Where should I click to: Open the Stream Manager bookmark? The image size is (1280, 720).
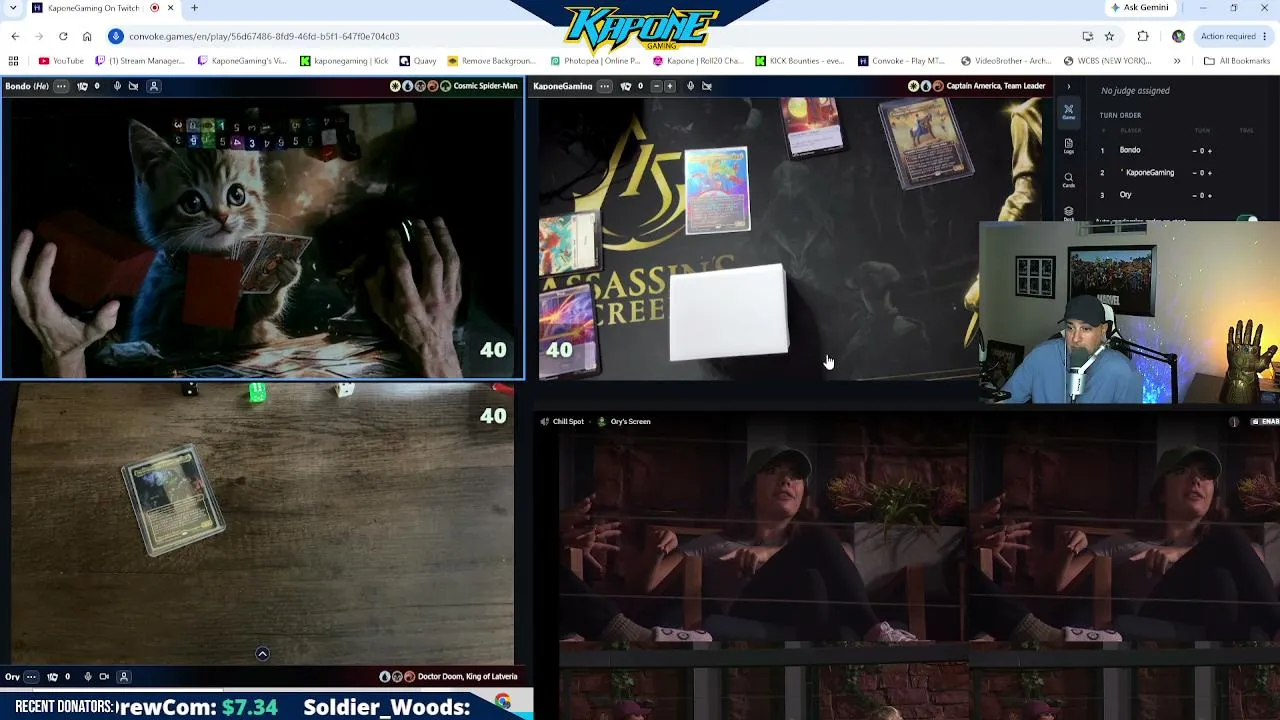tap(140, 61)
